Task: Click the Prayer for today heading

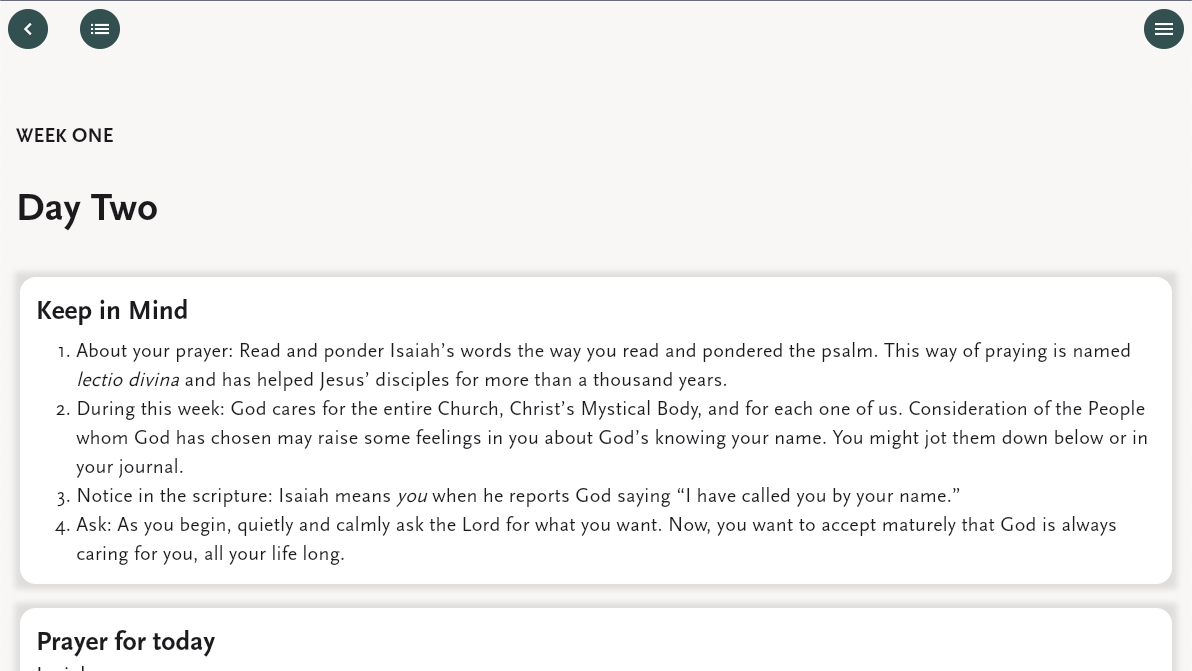Action: [x=125, y=642]
